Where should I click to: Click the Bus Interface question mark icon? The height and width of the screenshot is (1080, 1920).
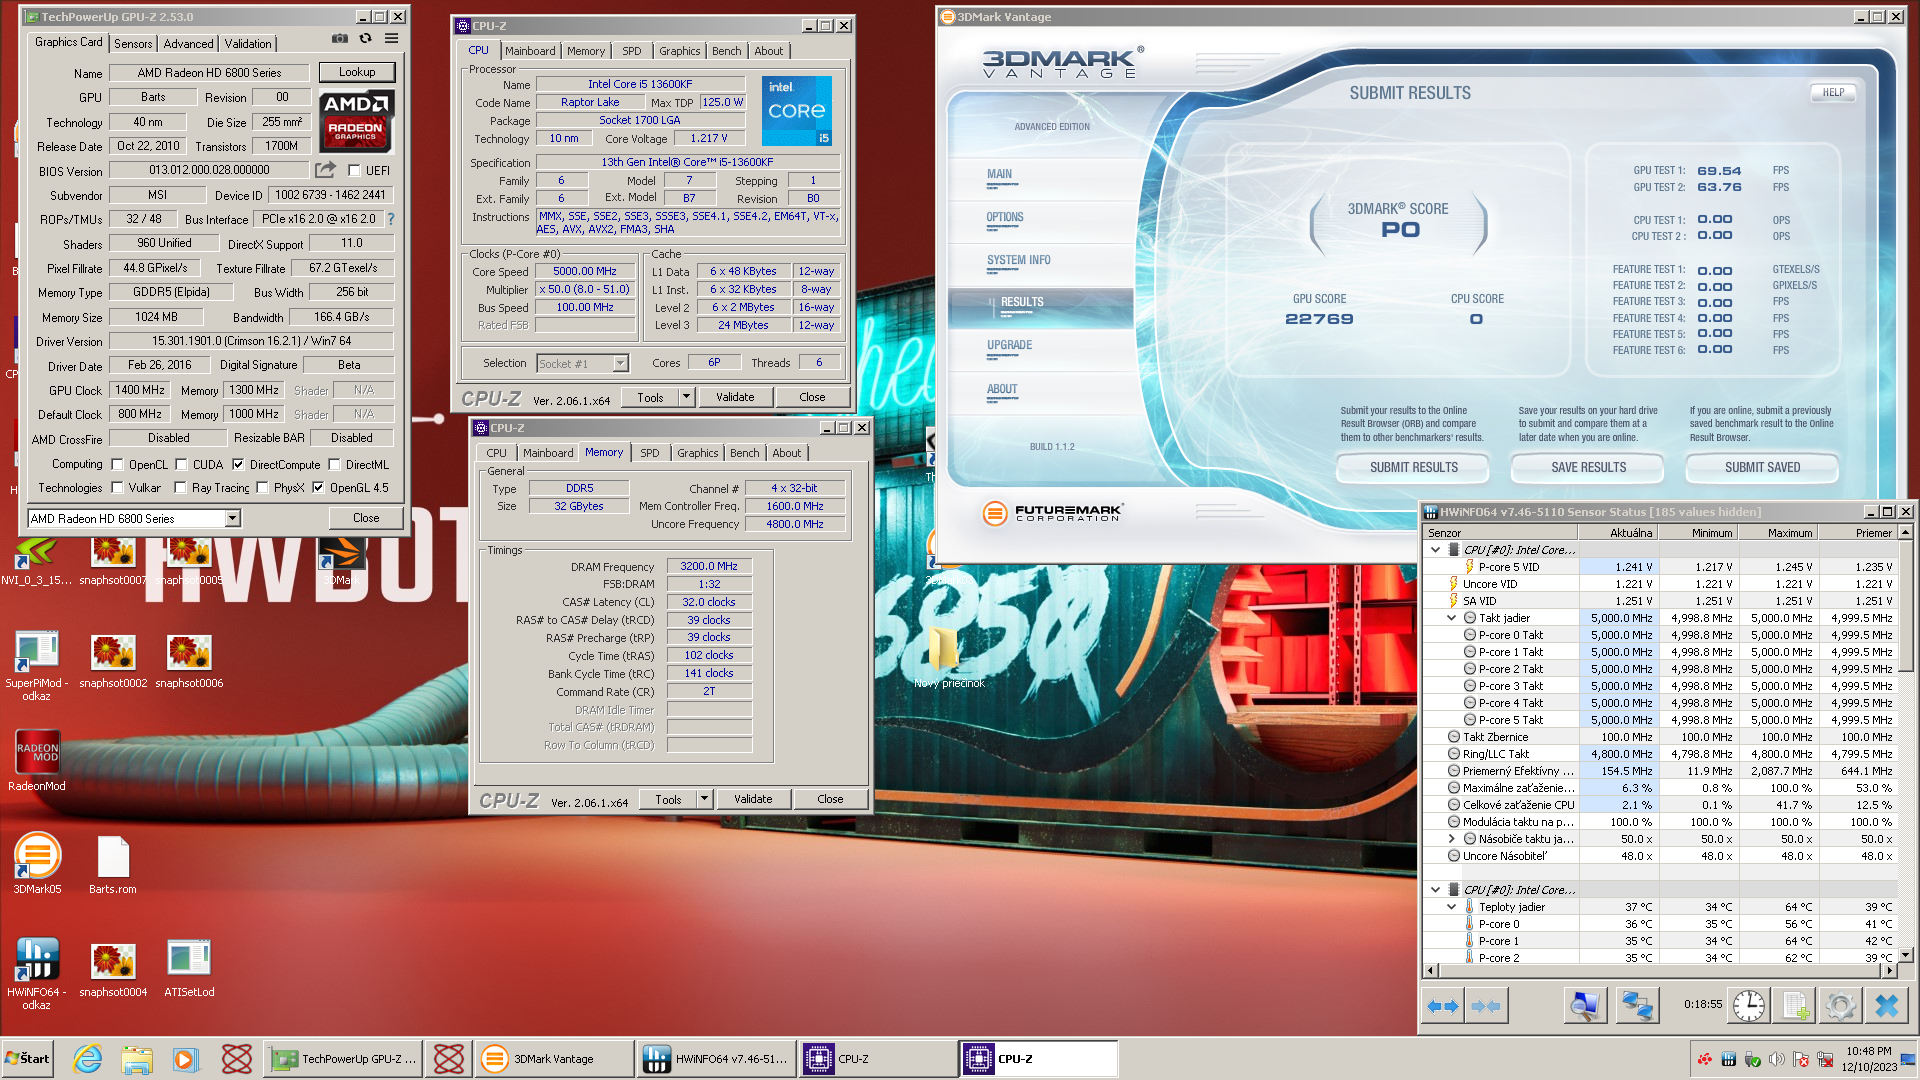click(x=390, y=219)
